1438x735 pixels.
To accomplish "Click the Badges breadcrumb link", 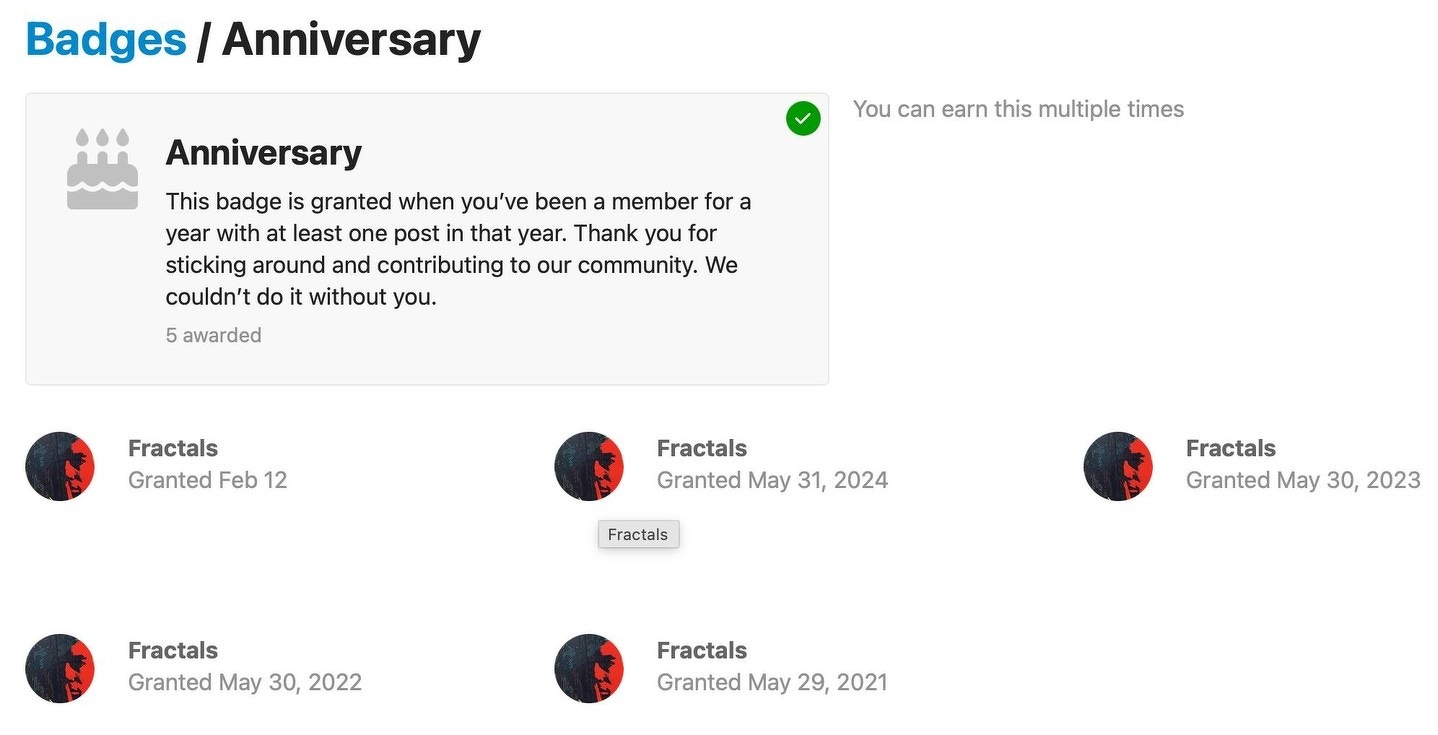I will (x=106, y=40).
